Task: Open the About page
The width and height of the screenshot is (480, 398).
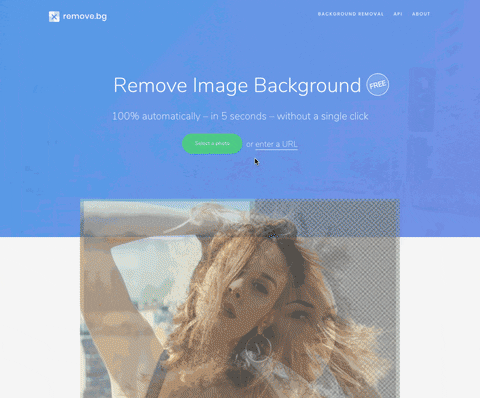Action: coord(421,14)
